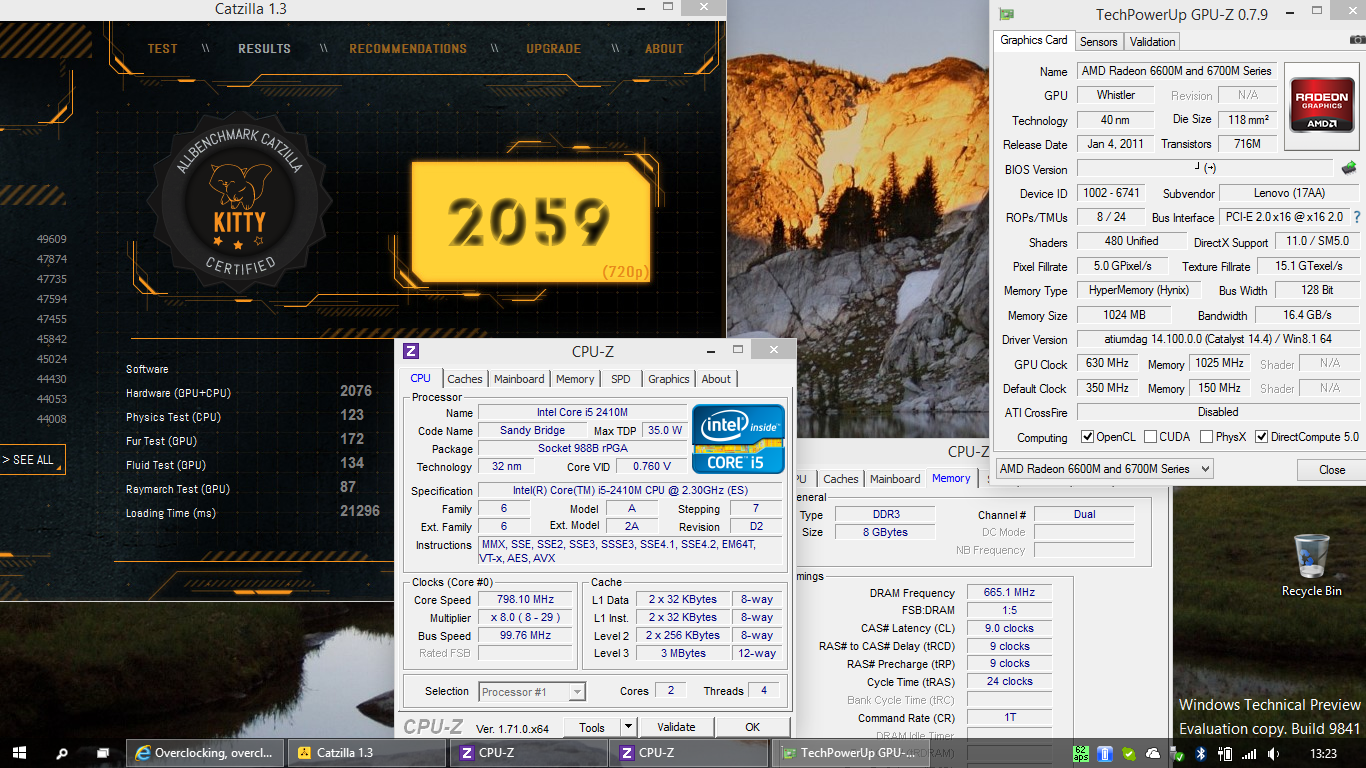The width and height of the screenshot is (1366, 768).
Task: Click the Loading Time (ms) result row
Action: point(253,513)
